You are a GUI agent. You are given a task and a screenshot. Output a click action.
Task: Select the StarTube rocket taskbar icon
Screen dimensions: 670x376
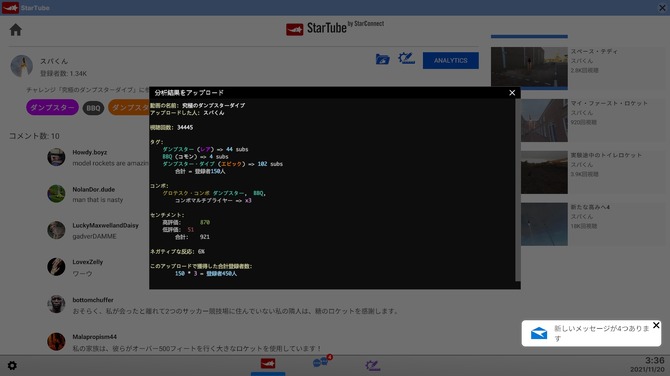click(268, 364)
